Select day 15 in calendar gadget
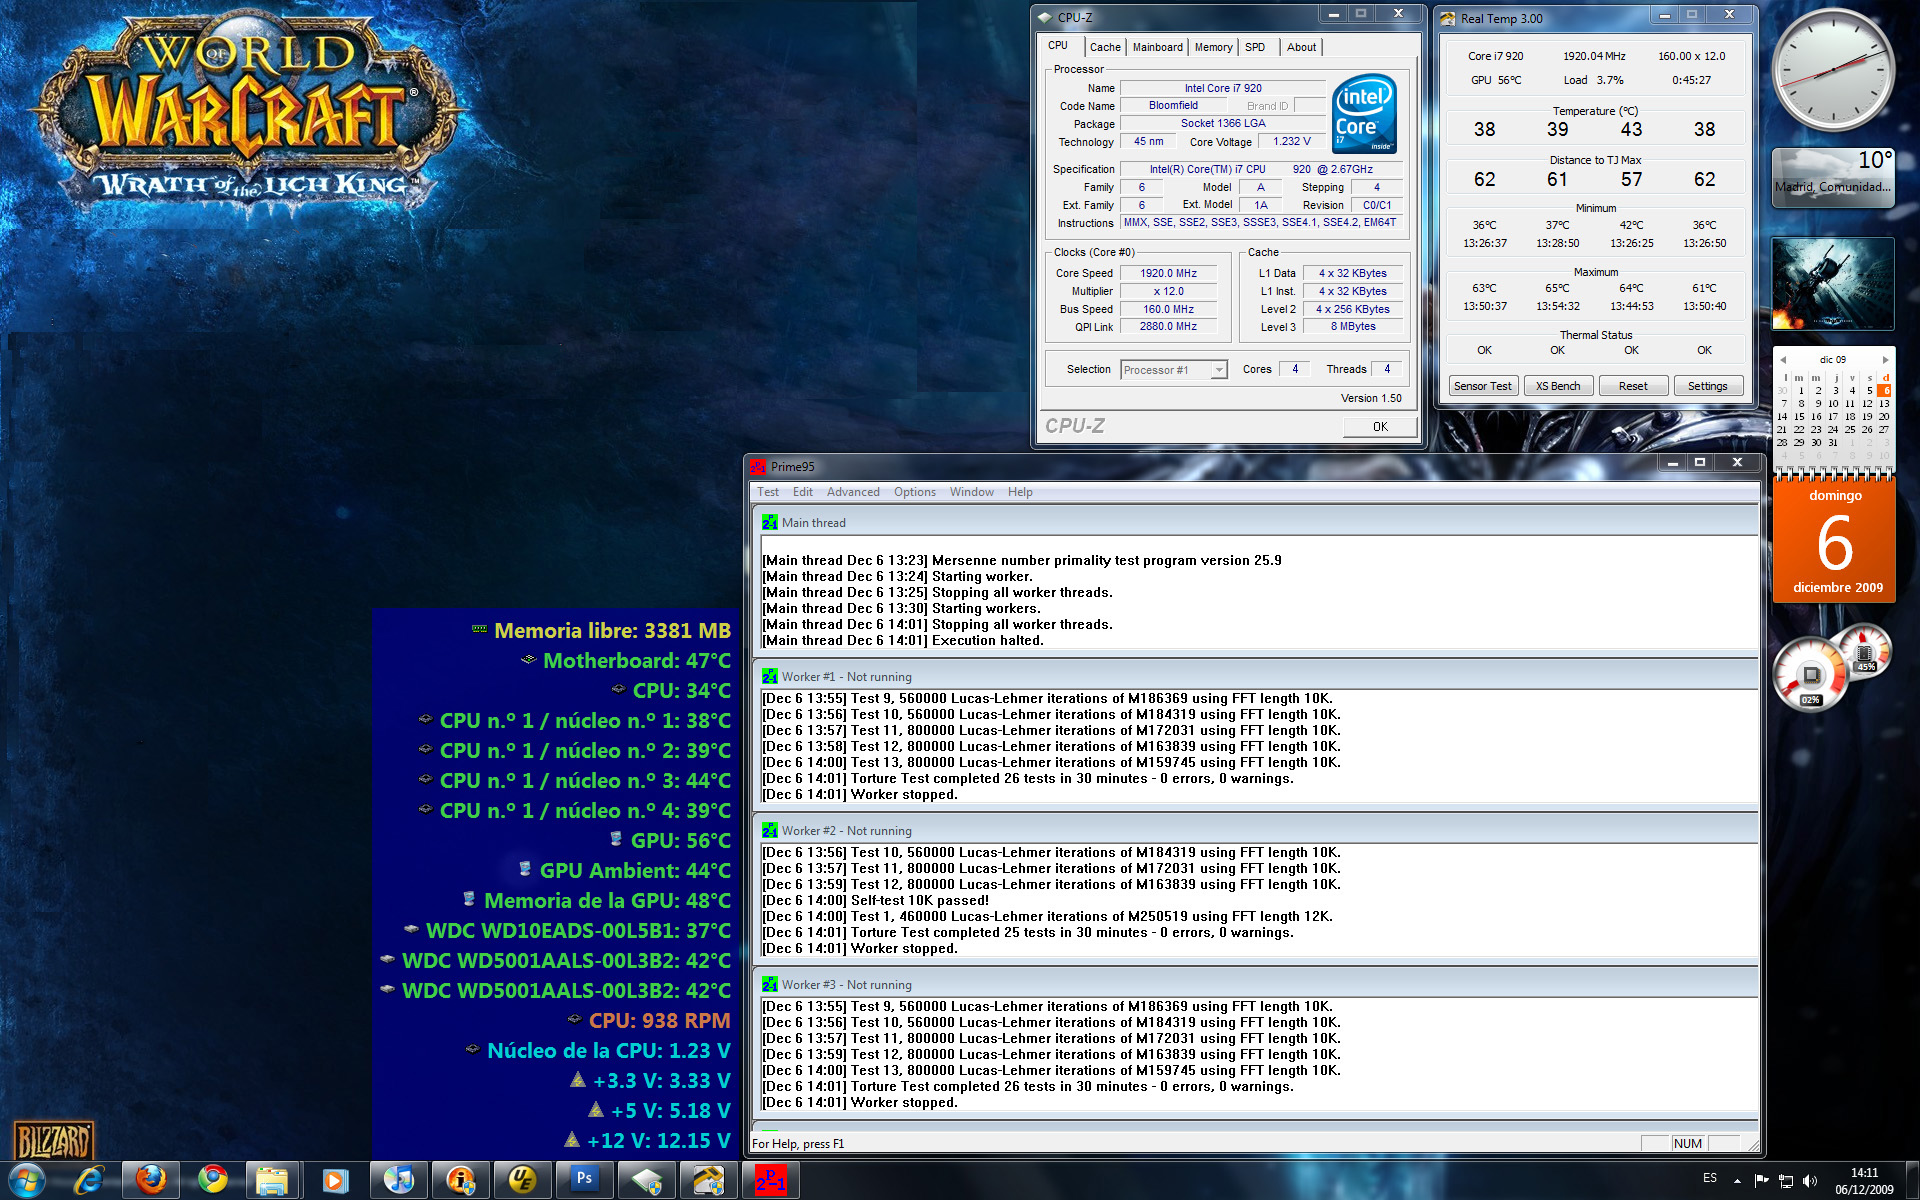The image size is (1920, 1200). pos(1800,417)
